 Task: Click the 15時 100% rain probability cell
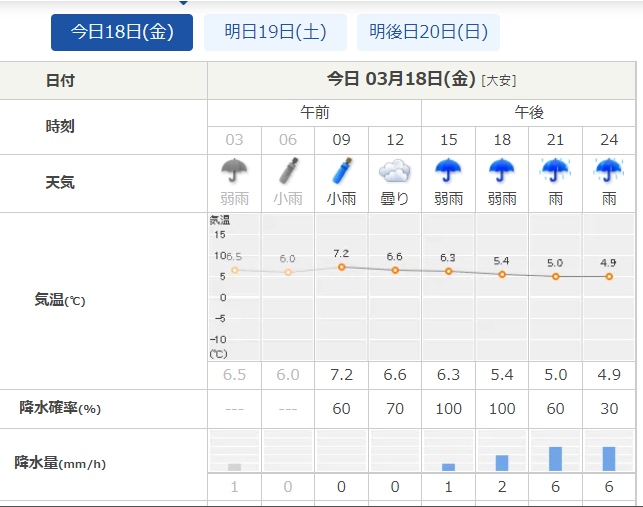point(449,409)
